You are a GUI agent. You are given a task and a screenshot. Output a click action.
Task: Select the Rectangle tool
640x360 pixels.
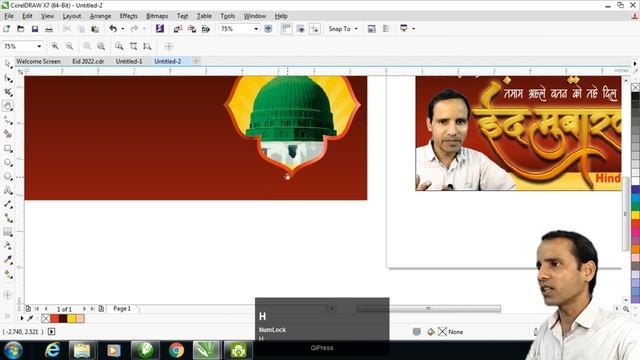point(8,148)
